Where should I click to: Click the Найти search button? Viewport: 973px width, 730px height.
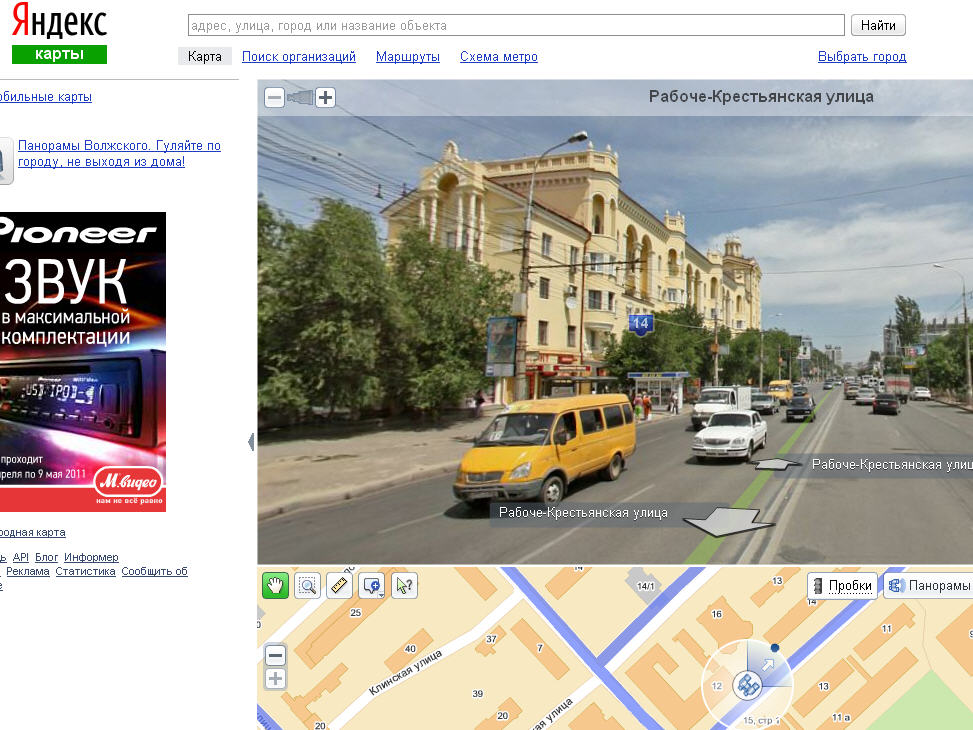[x=878, y=25]
